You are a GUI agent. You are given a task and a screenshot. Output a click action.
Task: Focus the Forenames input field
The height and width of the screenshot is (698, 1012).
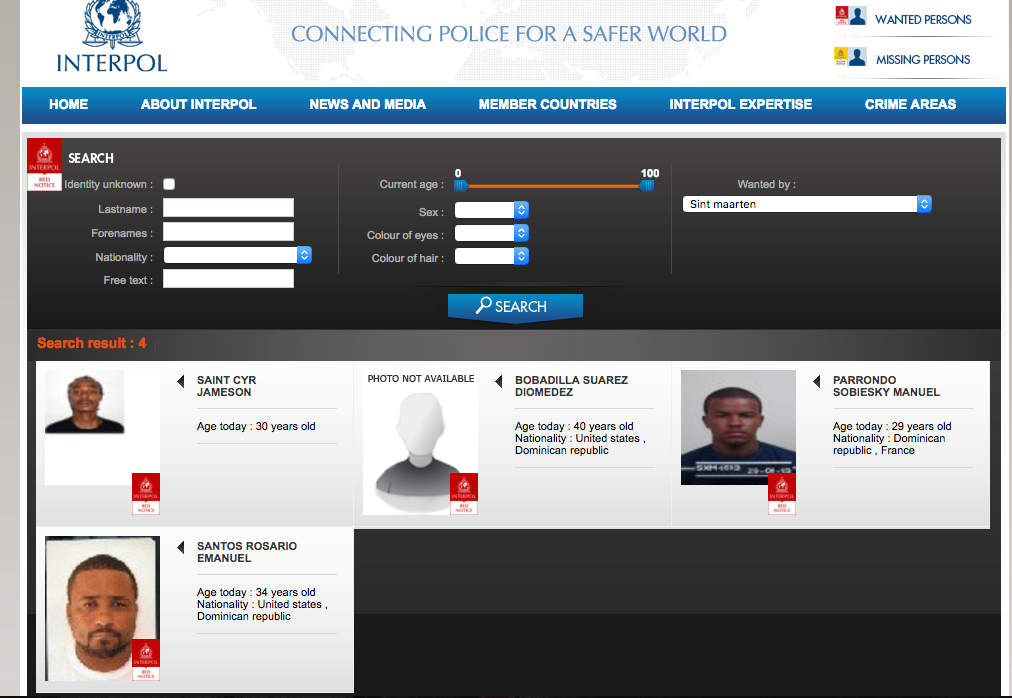[228, 232]
